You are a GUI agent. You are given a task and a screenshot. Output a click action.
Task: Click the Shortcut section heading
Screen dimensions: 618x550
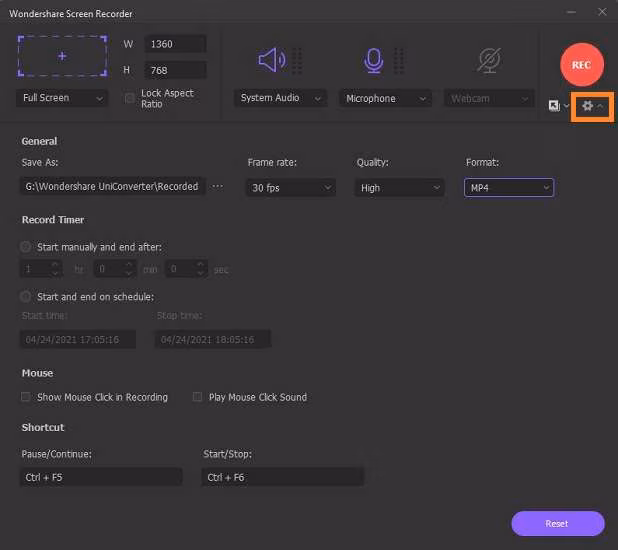click(x=43, y=427)
